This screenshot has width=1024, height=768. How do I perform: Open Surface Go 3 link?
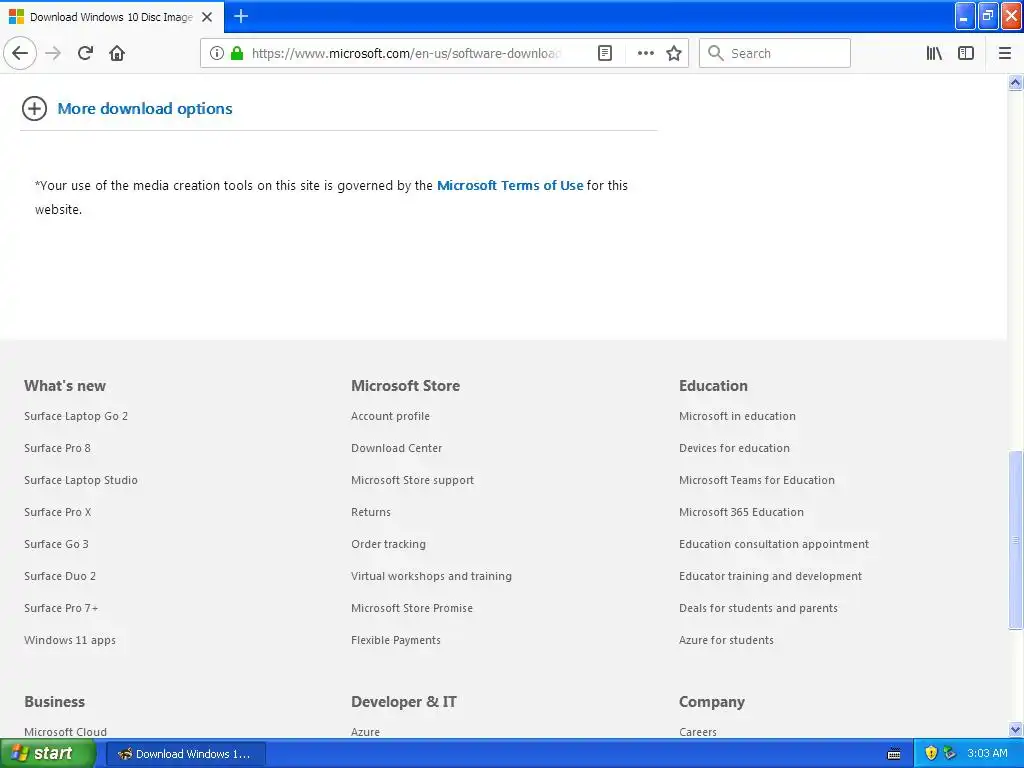coord(56,544)
